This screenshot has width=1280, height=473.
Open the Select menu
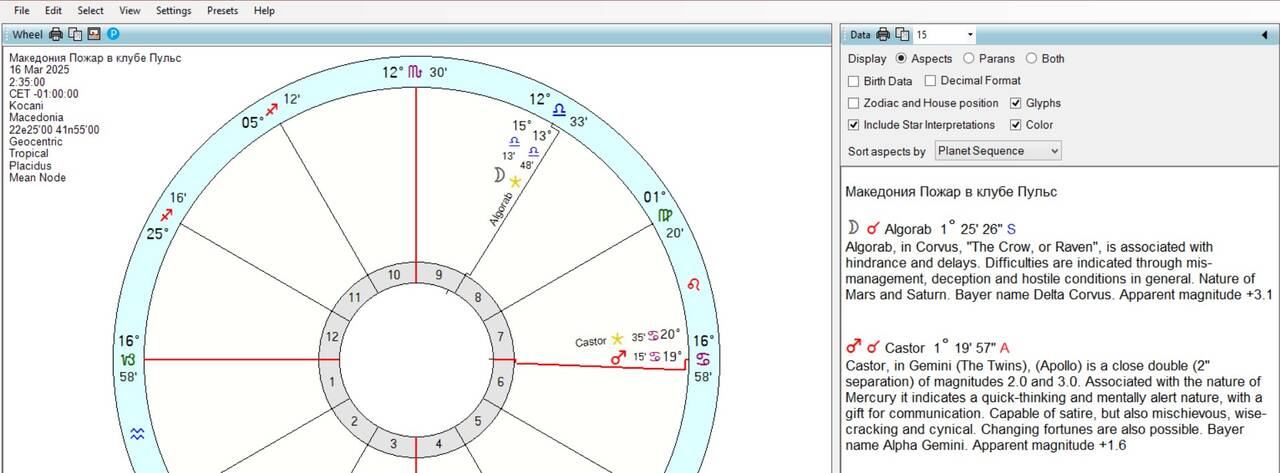click(x=91, y=11)
